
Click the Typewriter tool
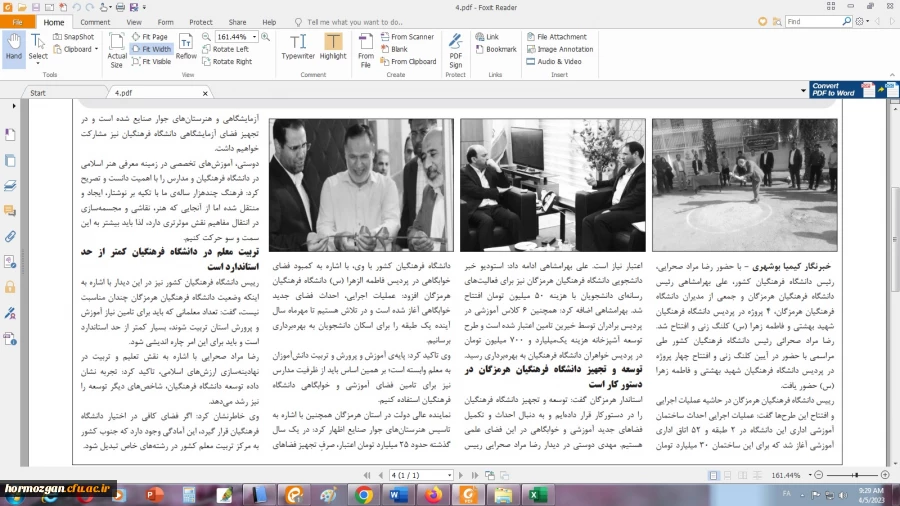click(x=297, y=46)
